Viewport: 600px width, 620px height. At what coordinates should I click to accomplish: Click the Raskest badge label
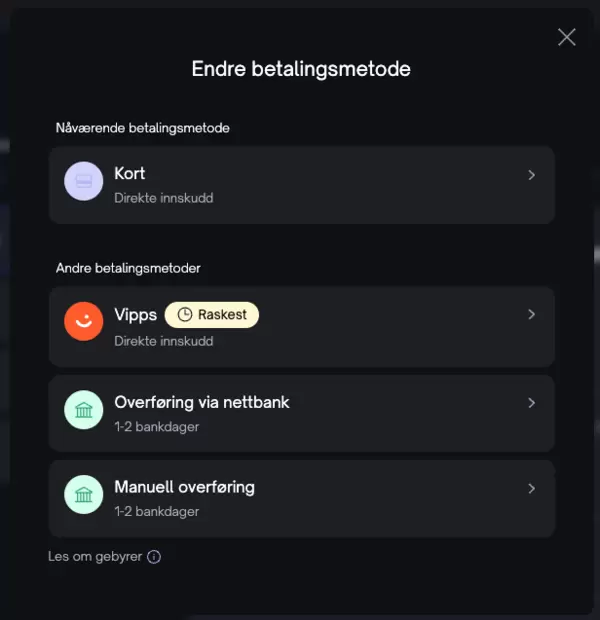(x=212, y=315)
